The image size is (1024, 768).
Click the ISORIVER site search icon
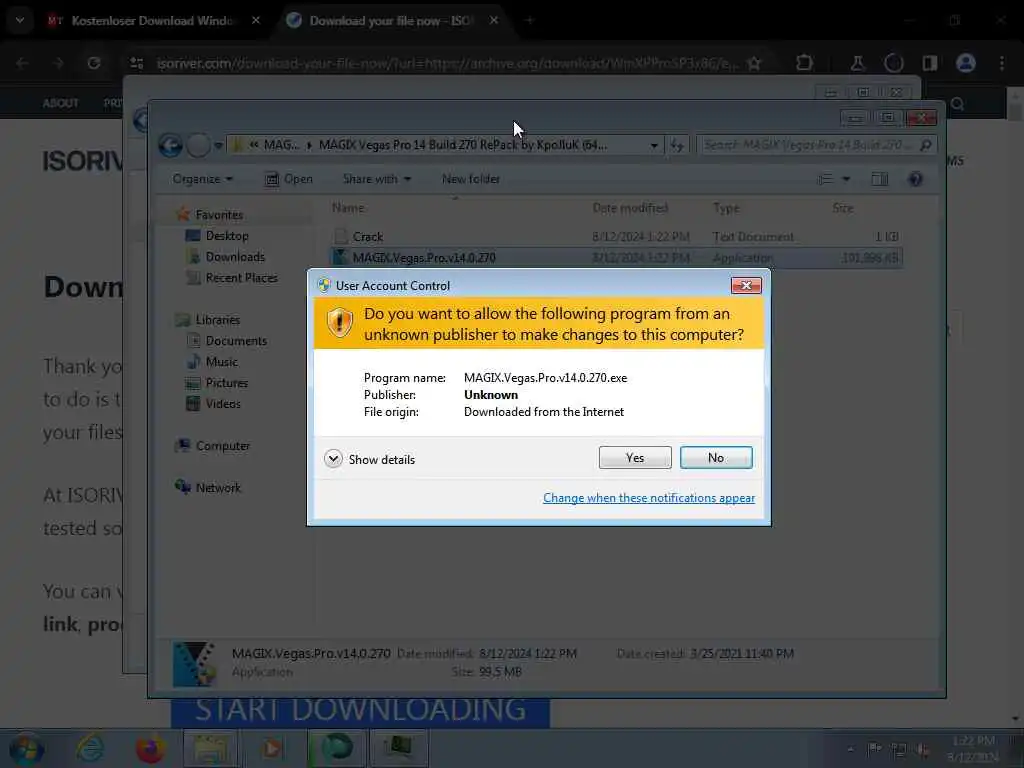pyautogui.click(x=957, y=104)
